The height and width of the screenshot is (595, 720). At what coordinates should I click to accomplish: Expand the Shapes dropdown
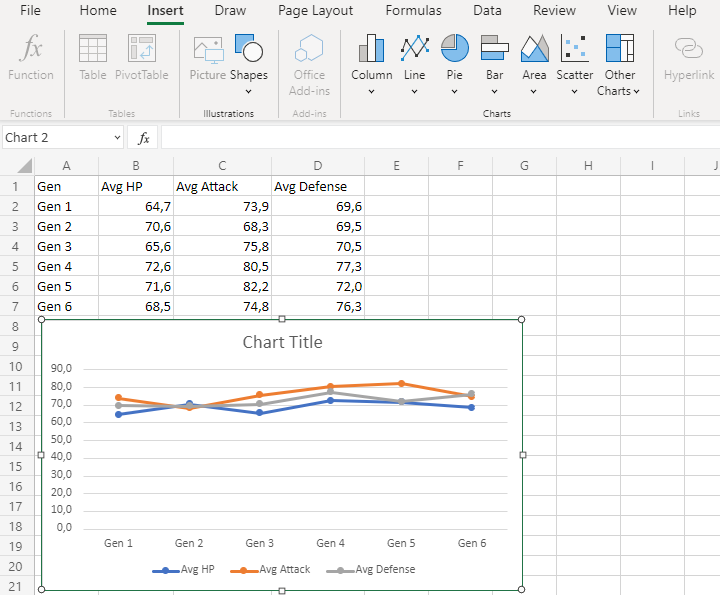click(249, 90)
